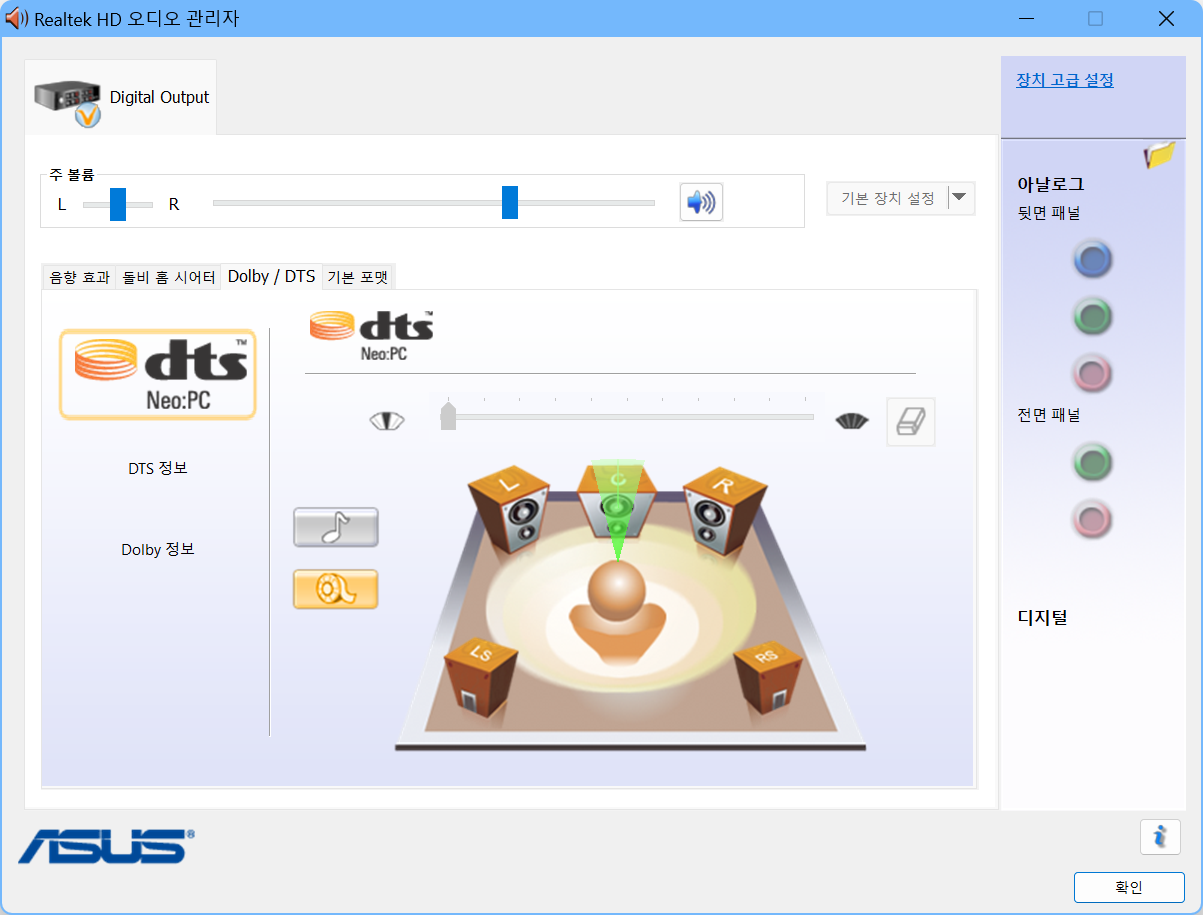This screenshot has height=915, width=1203.
Task: Open connector settings folder icon
Action: [x=1160, y=155]
